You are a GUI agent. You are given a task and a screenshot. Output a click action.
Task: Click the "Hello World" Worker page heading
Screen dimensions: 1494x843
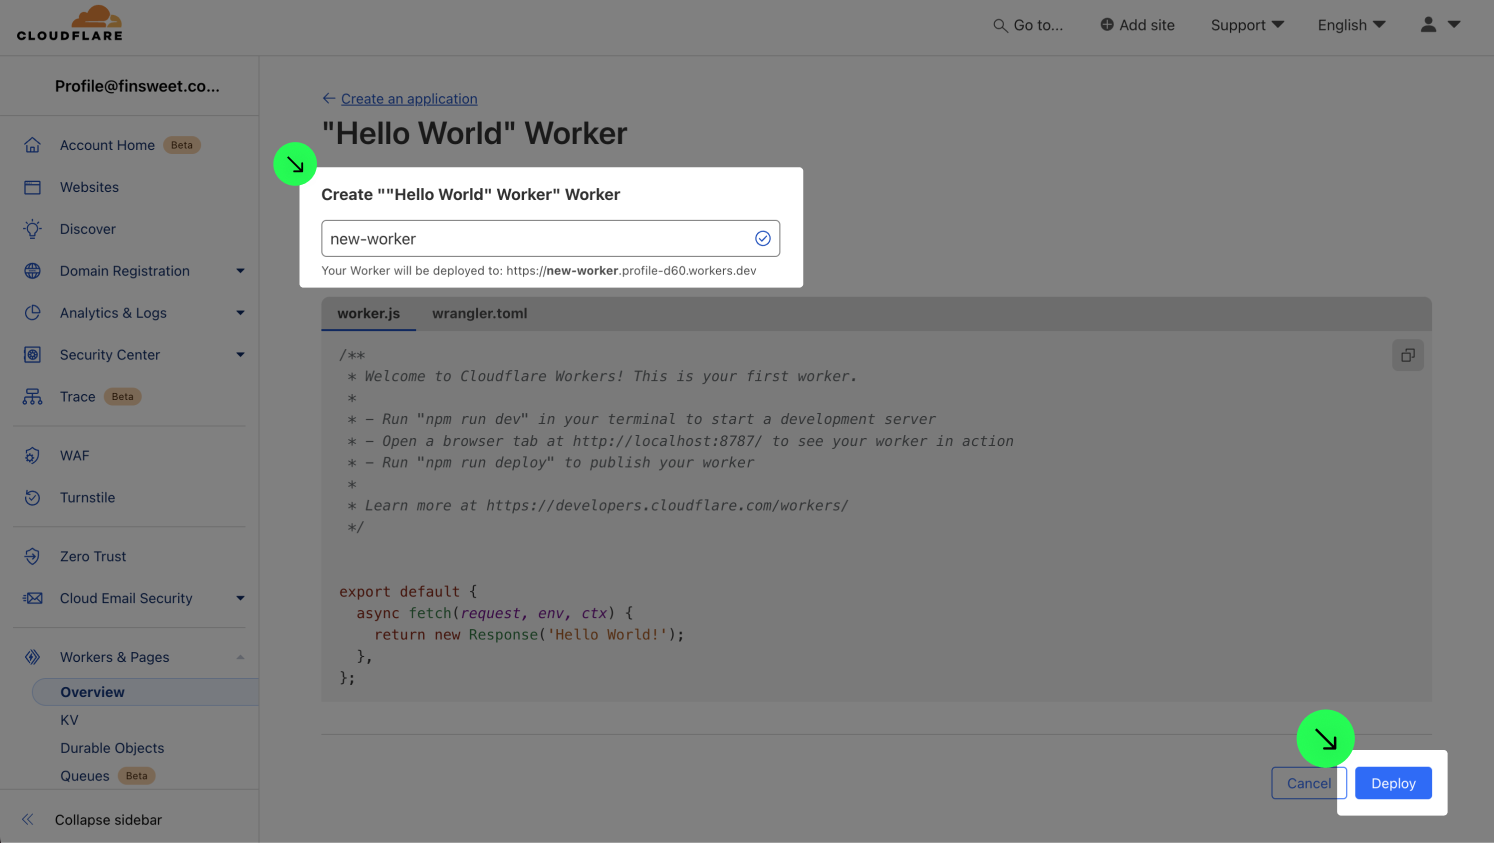(x=475, y=133)
